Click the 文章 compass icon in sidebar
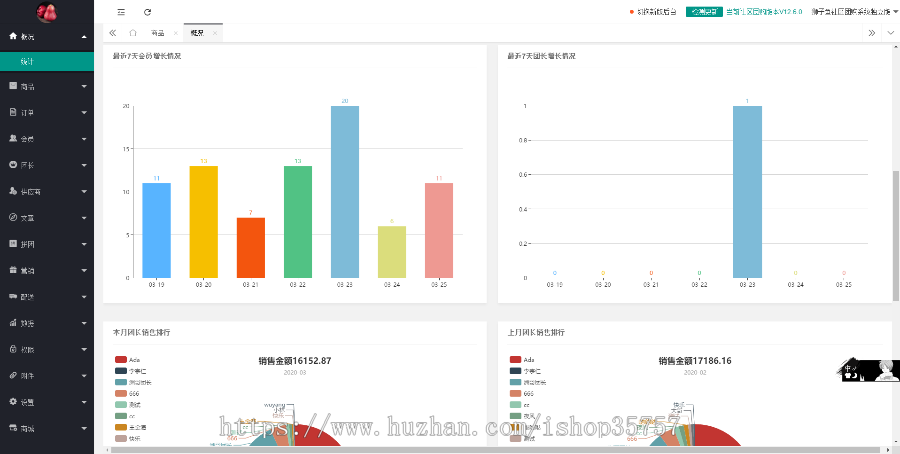 click(x=13, y=218)
